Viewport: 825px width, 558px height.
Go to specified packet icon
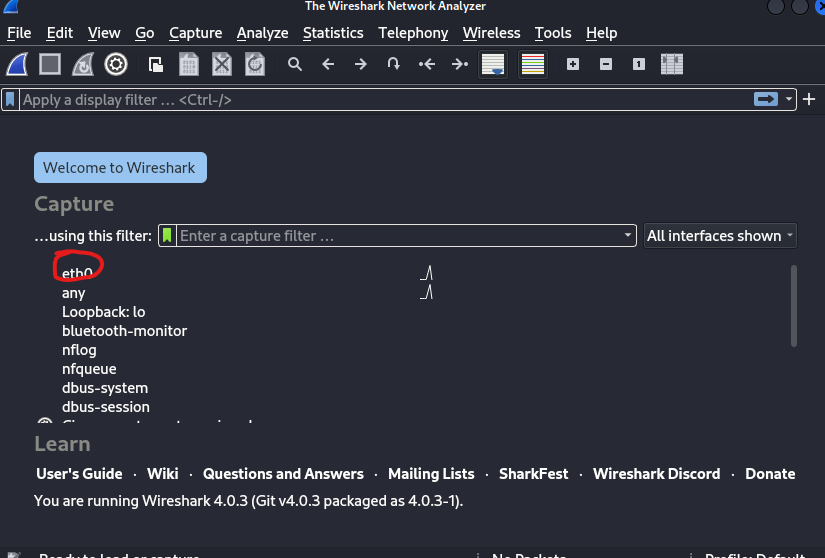tap(394, 64)
